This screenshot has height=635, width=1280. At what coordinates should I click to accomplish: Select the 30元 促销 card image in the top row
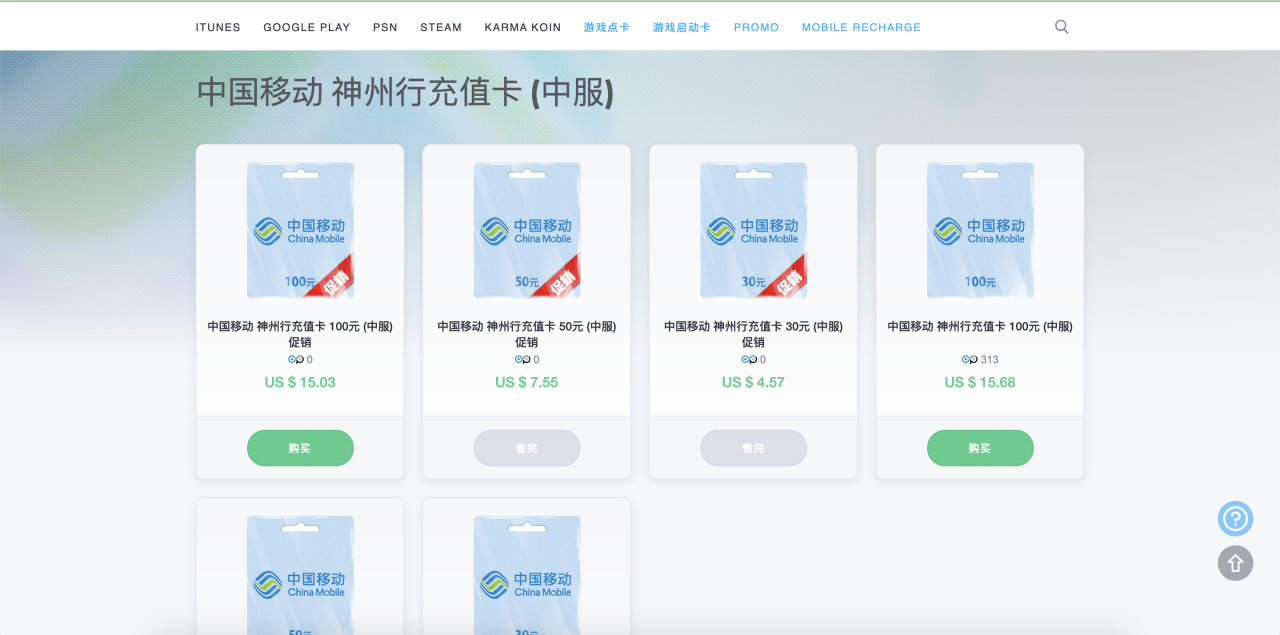[753, 230]
